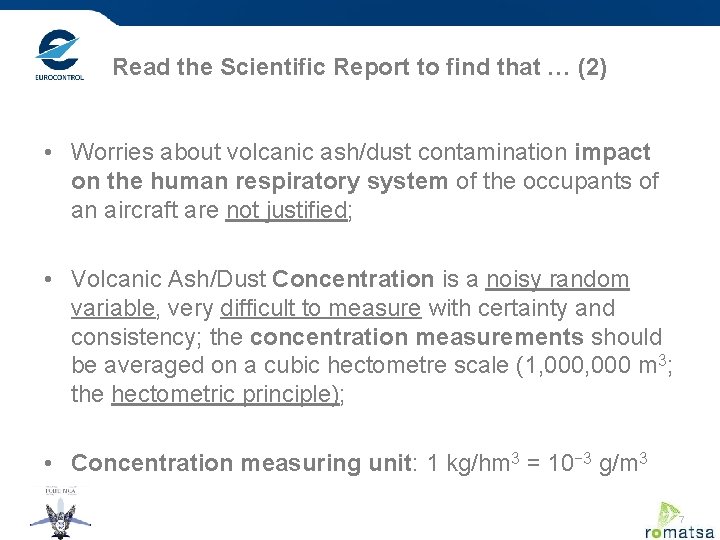Click the small text above the winged emblem
This screenshot has height=540, width=720.
(60, 491)
